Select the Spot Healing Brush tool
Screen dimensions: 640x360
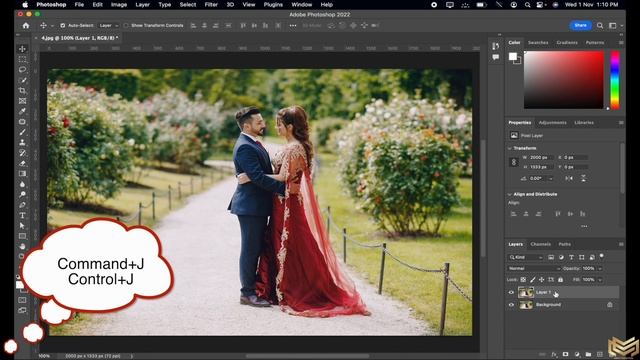coord(22,122)
